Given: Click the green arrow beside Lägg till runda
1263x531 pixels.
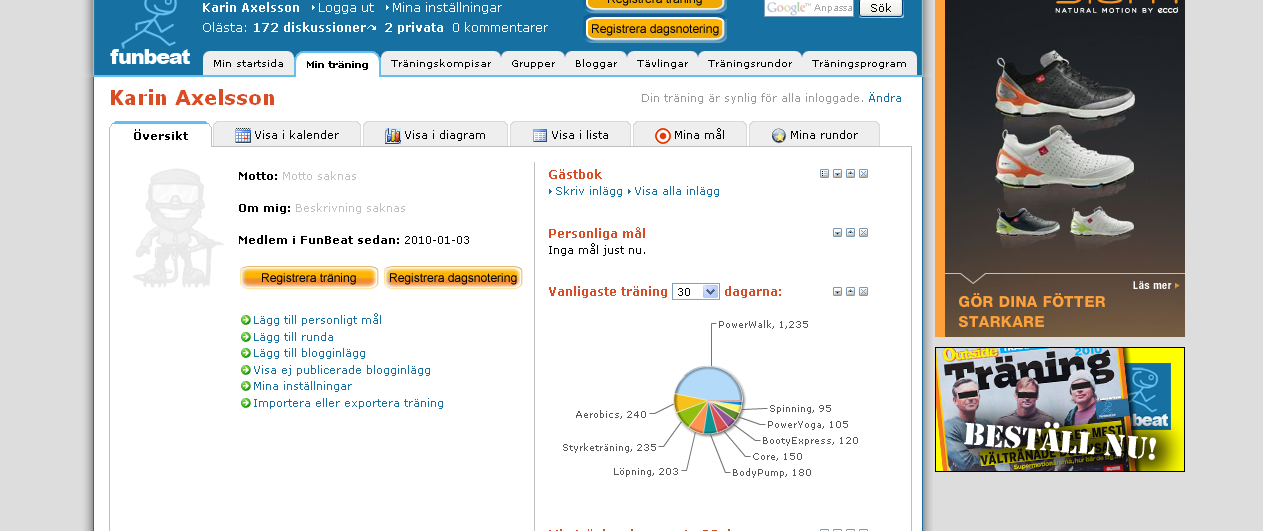Looking at the screenshot, I should coord(246,337).
